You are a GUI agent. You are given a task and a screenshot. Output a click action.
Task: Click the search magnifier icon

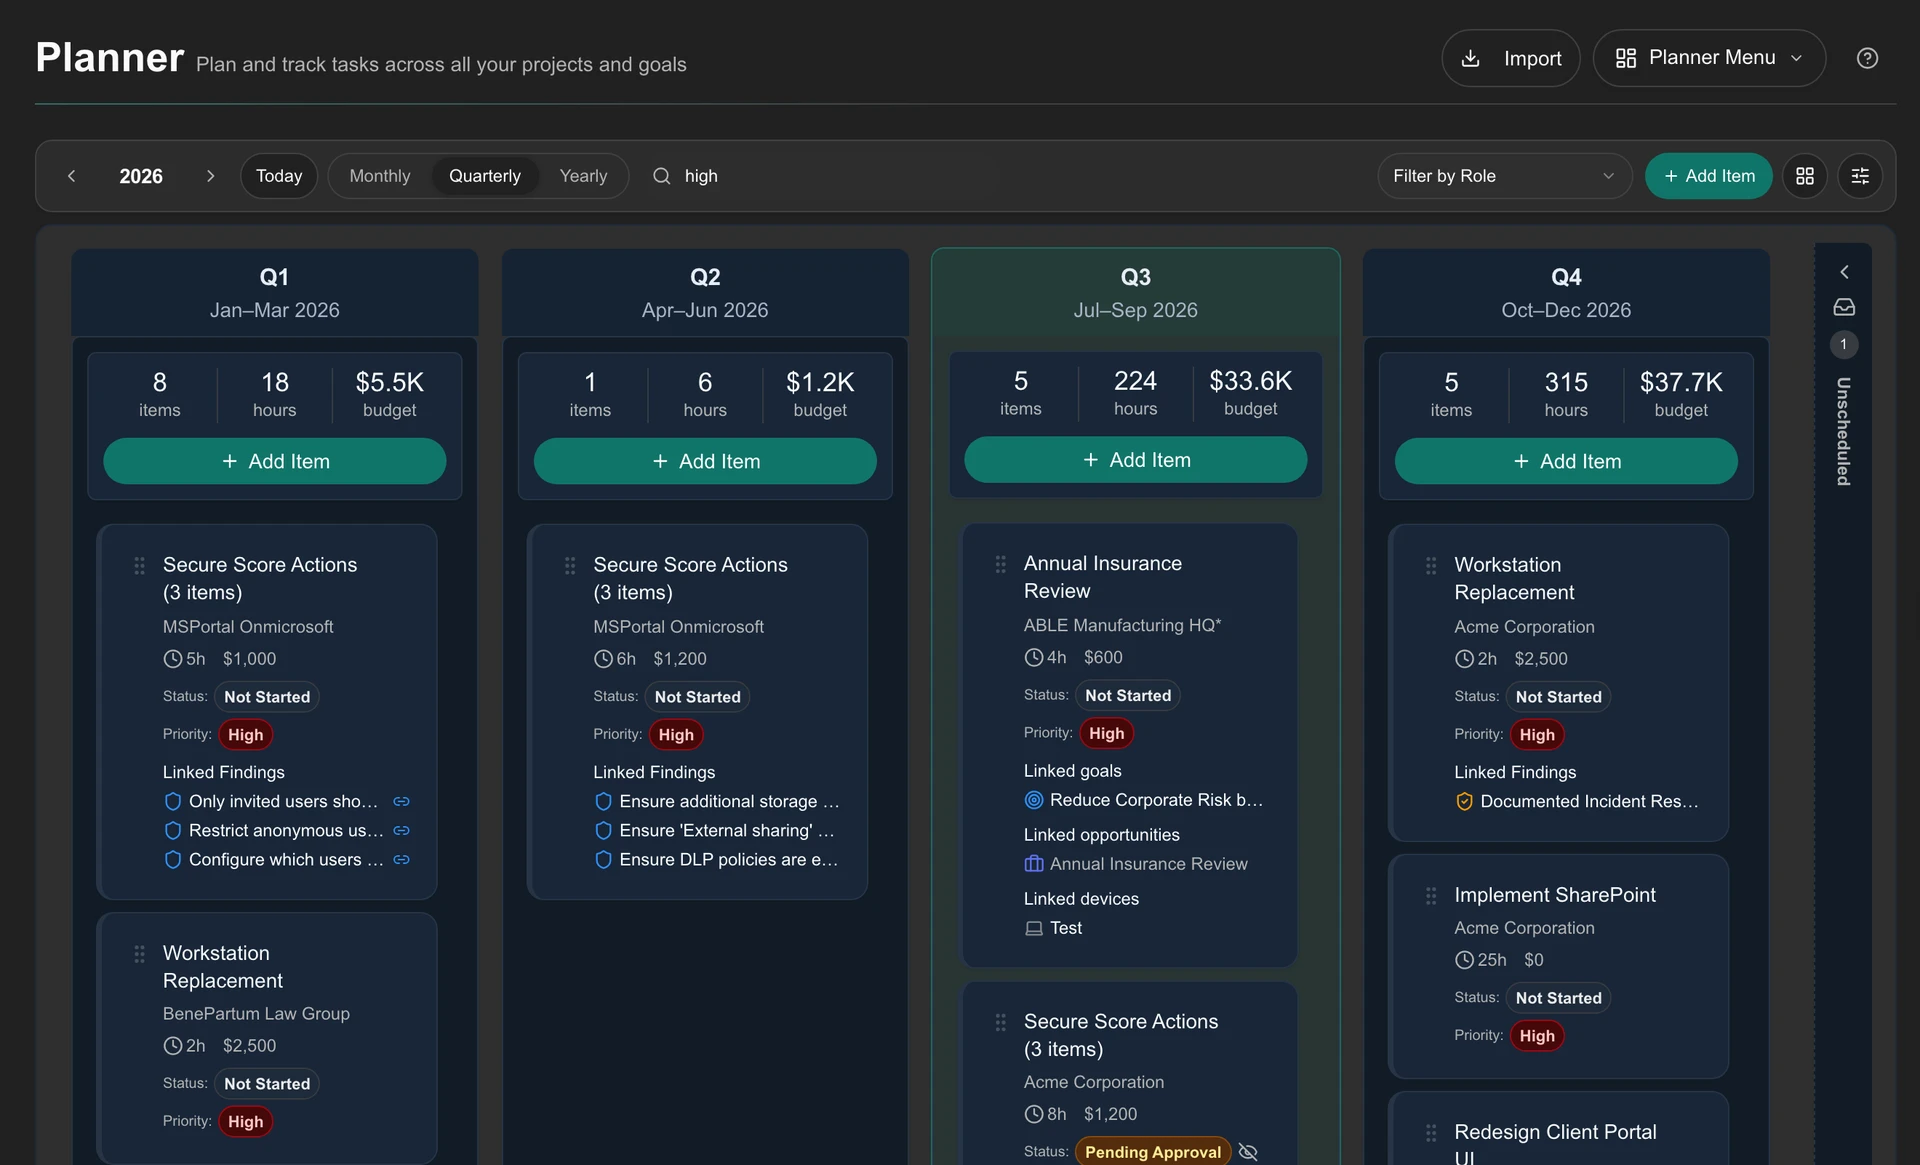[x=661, y=176]
